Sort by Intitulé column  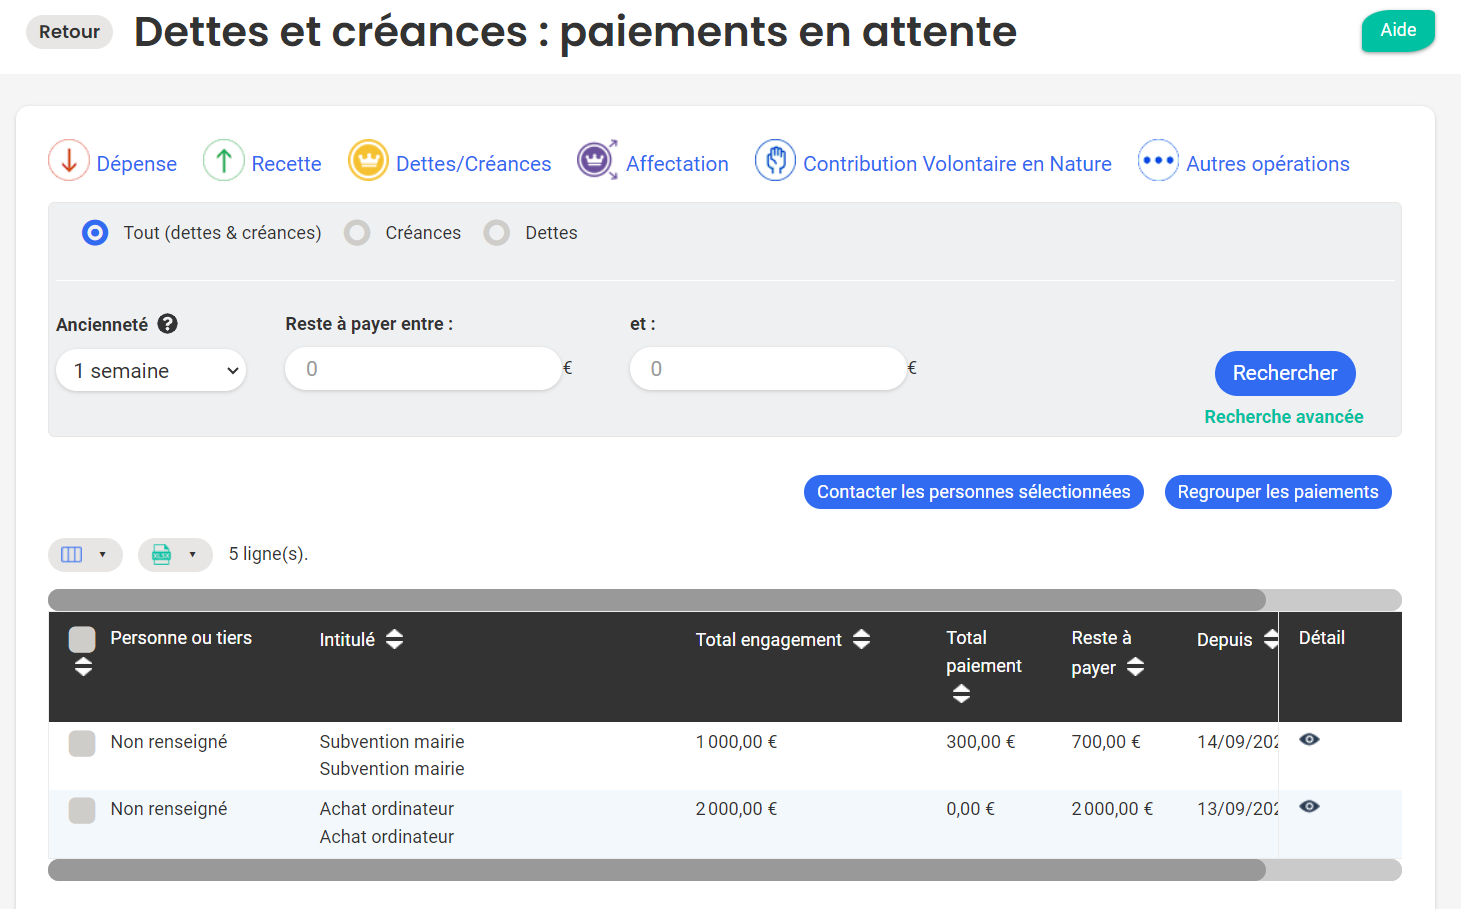(394, 640)
